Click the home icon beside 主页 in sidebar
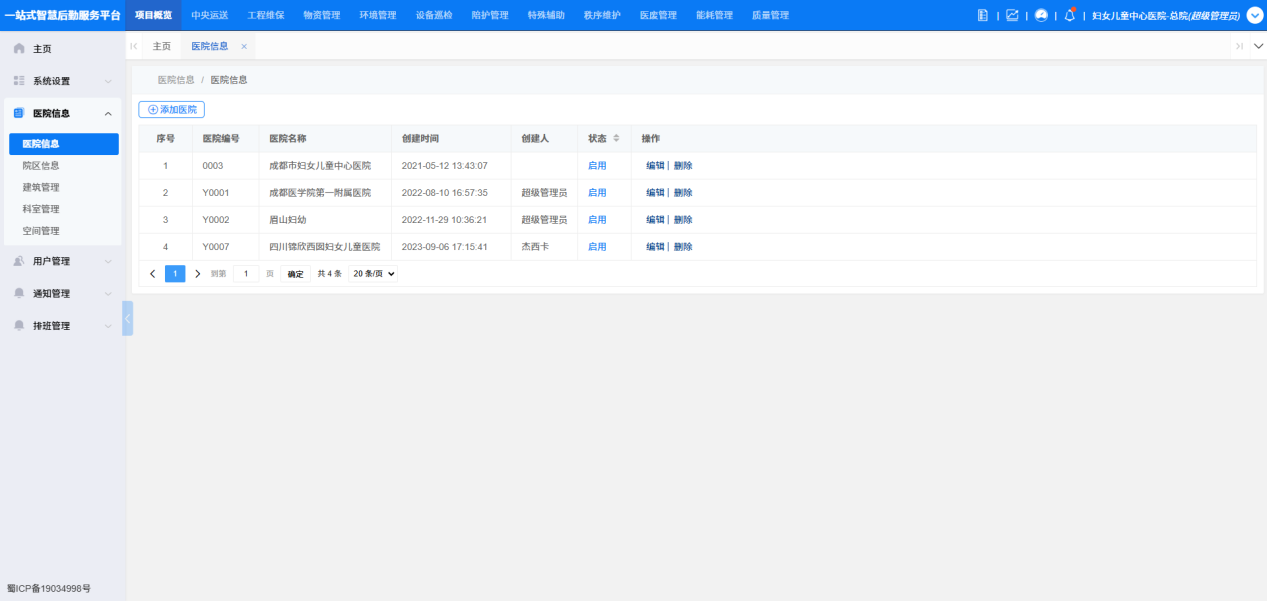 click(19, 48)
